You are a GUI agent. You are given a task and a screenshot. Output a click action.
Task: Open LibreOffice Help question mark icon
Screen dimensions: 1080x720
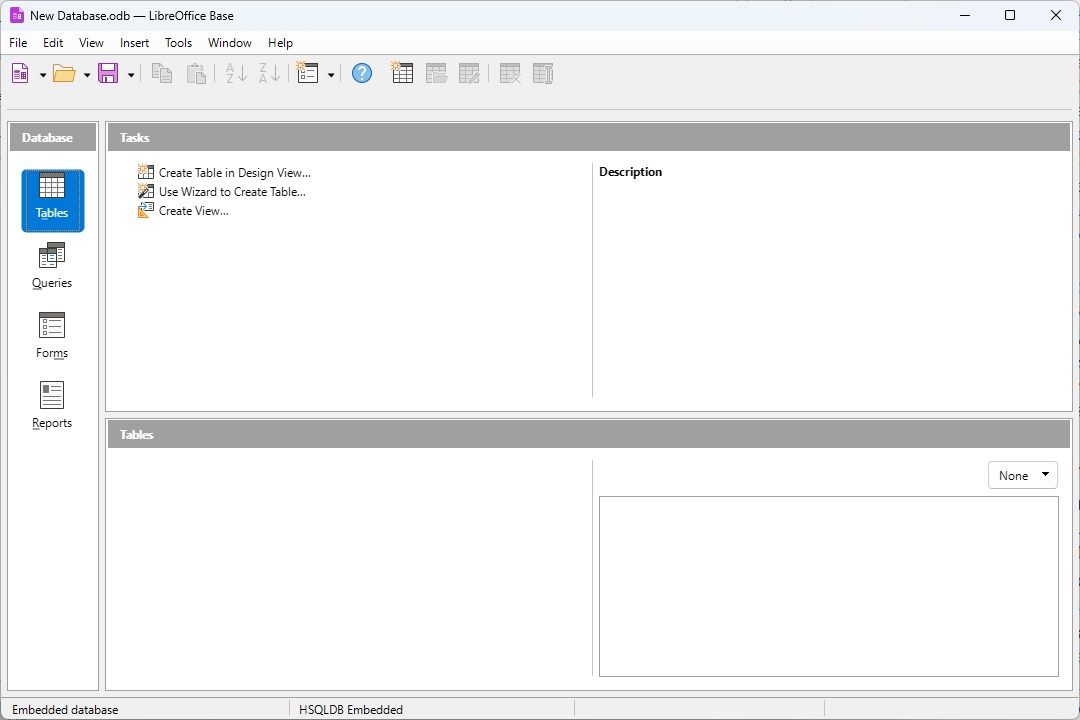[362, 73]
